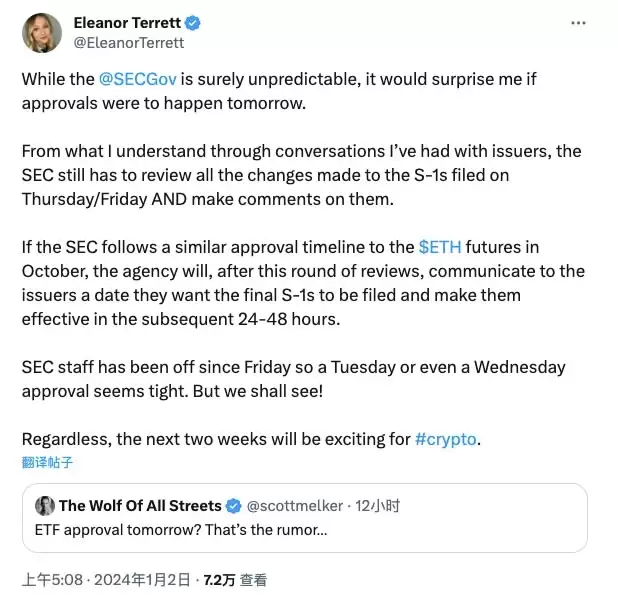This screenshot has height=597, width=618.
Task: Open the @EleanorTerrett handle
Action: click(129, 43)
